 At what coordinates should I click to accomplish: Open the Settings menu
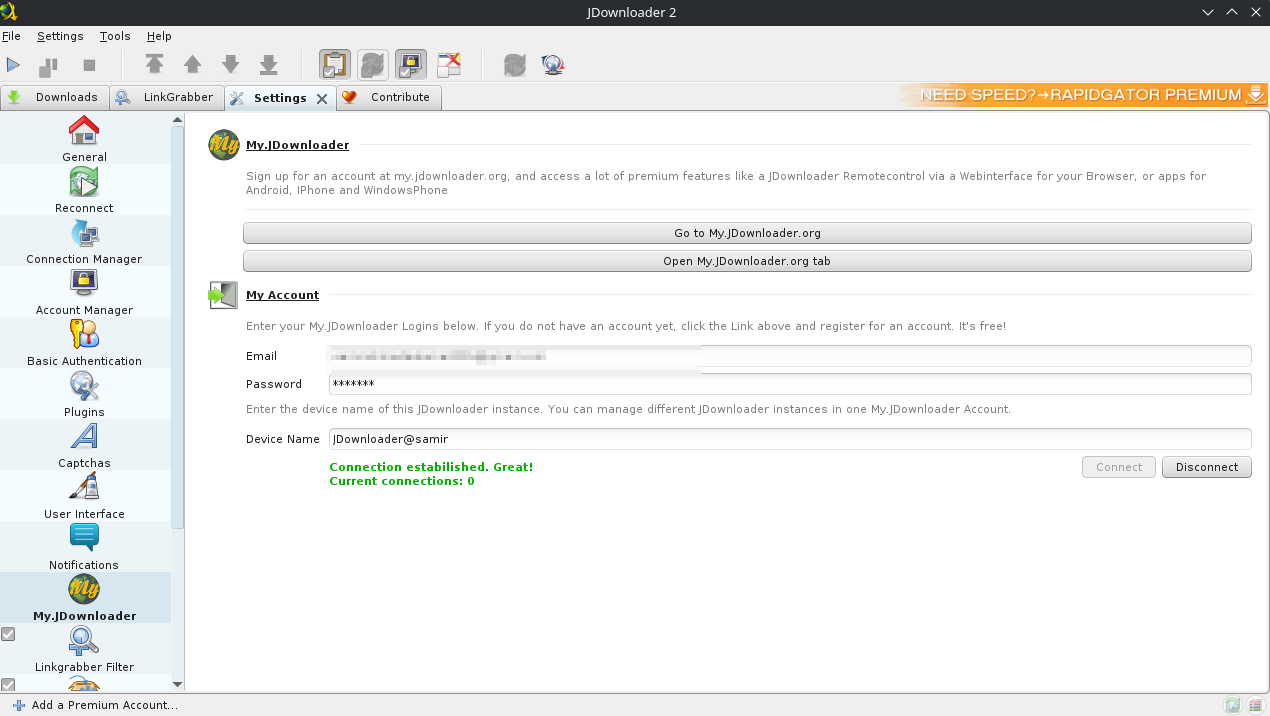pyautogui.click(x=60, y=36)
